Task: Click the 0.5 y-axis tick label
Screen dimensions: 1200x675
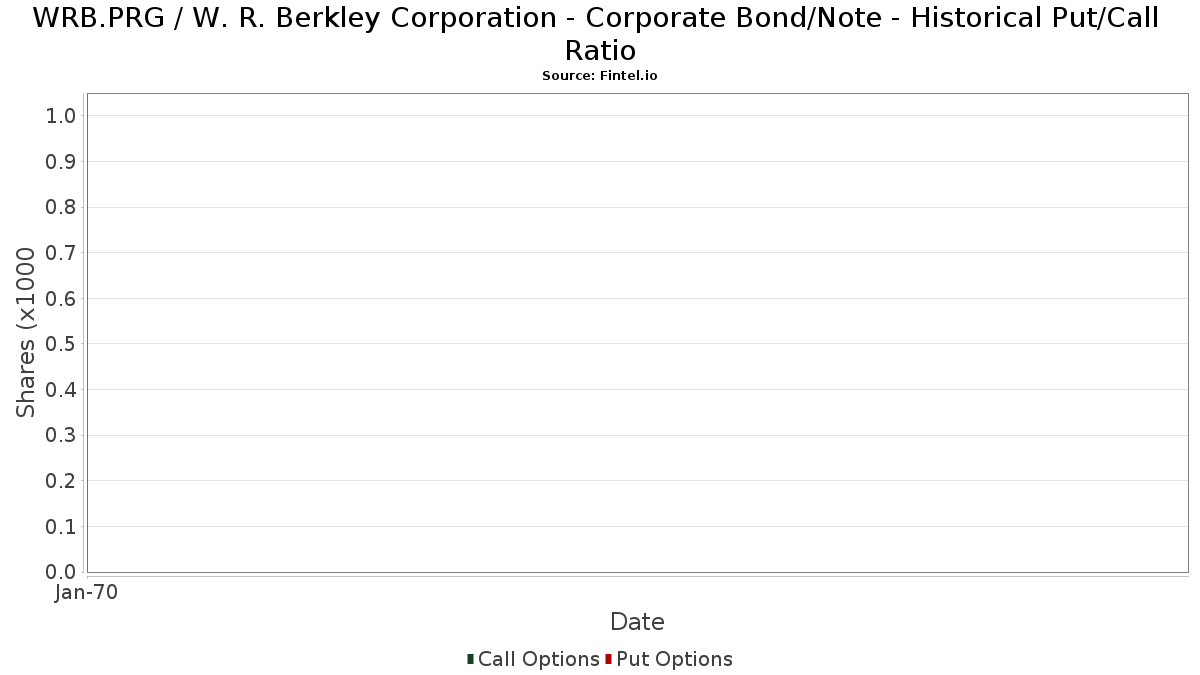Action: [x=61, y=344]
